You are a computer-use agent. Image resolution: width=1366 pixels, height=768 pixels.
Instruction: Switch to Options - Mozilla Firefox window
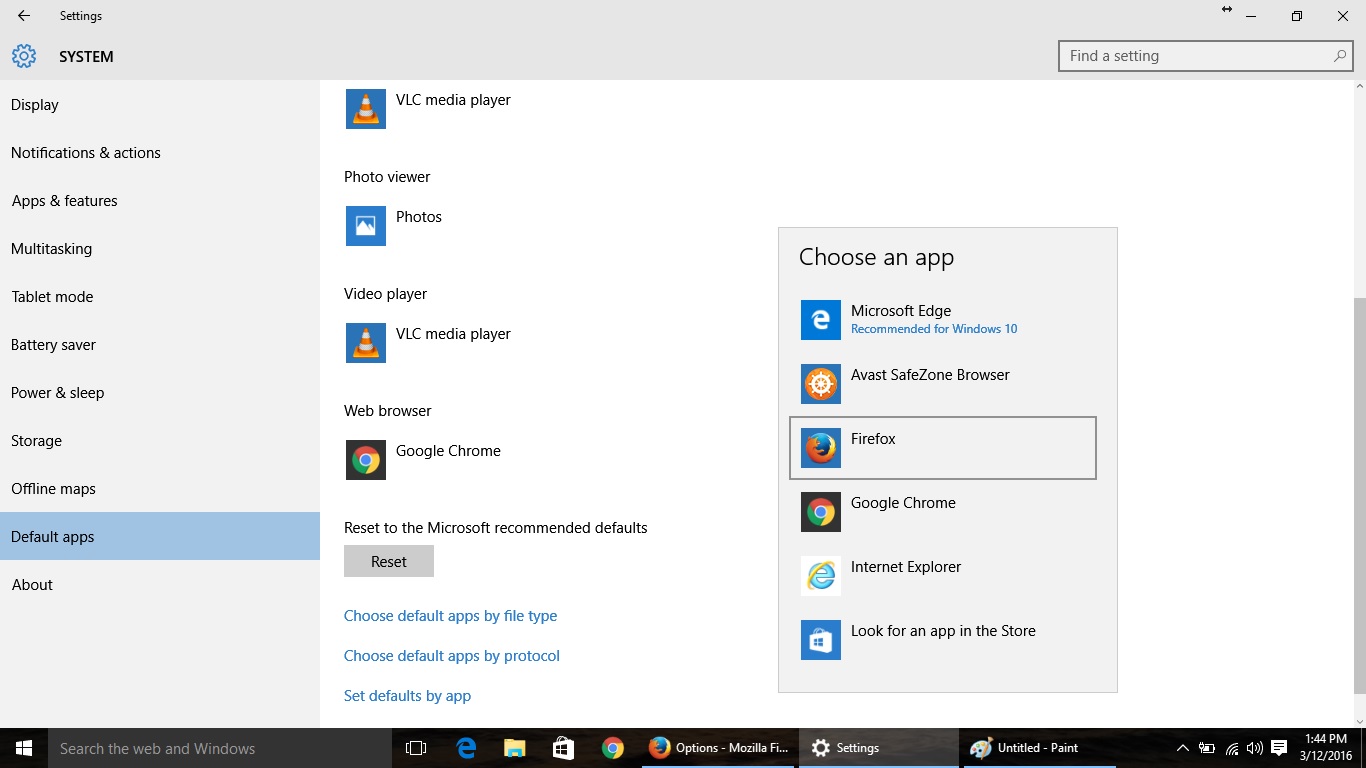718,748
